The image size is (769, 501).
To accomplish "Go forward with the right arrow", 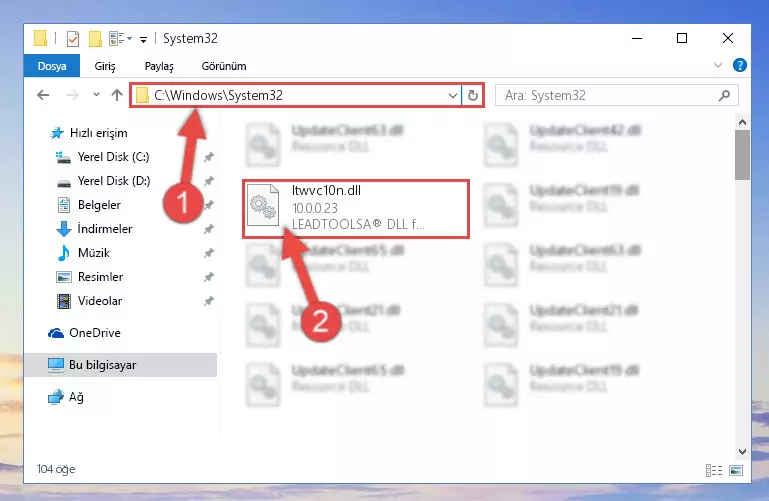I will [72, 95].
